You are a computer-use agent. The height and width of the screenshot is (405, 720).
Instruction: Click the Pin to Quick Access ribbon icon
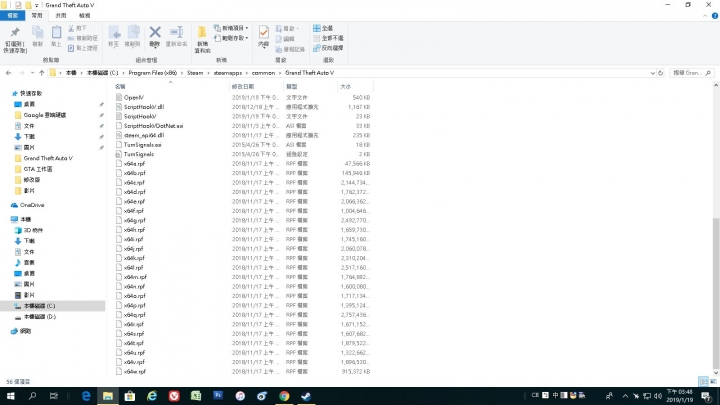click(x=15, y=33)
